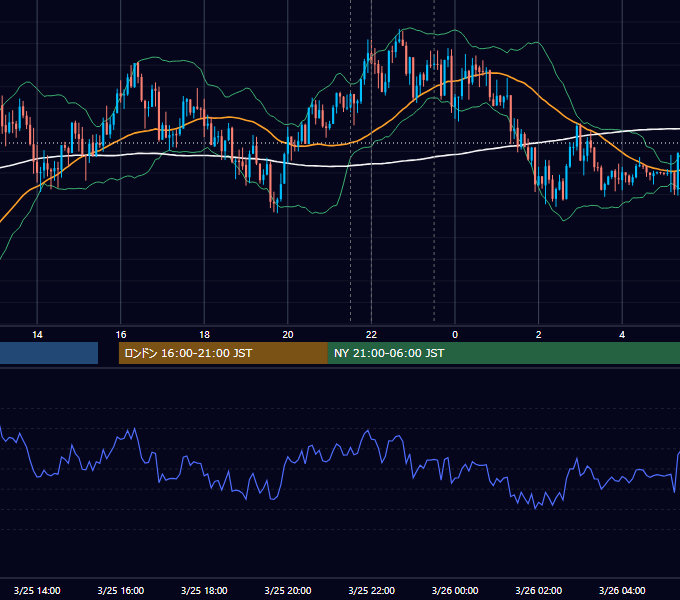Viewport: 680px width, 600px height.
Task: Click the 3/26 04:00 date label
Action: click(x=622, y=590)
